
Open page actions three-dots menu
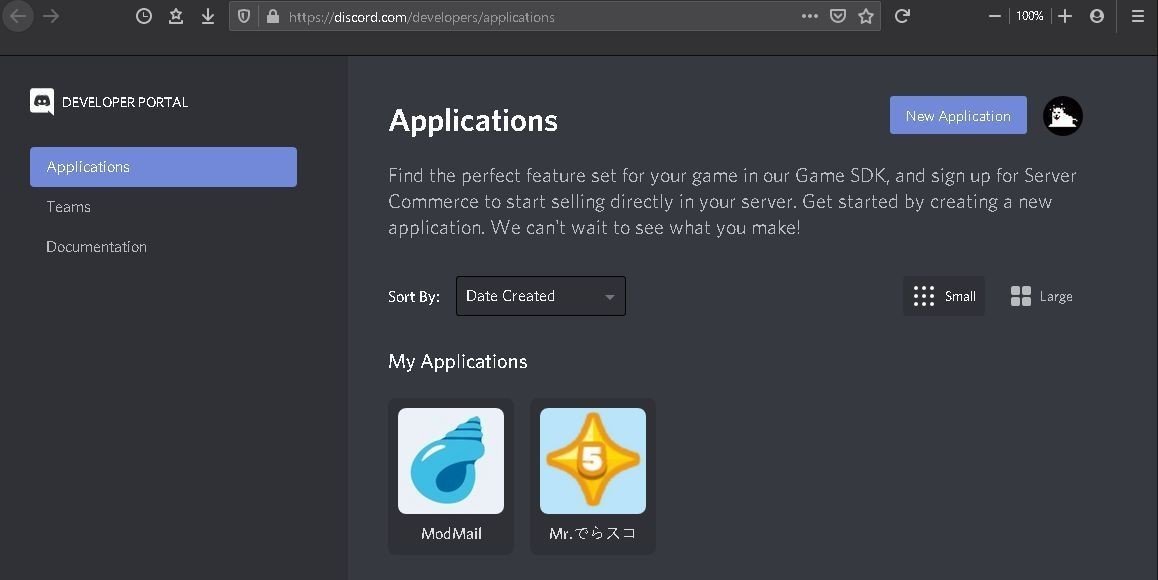(x=809, y=16)
